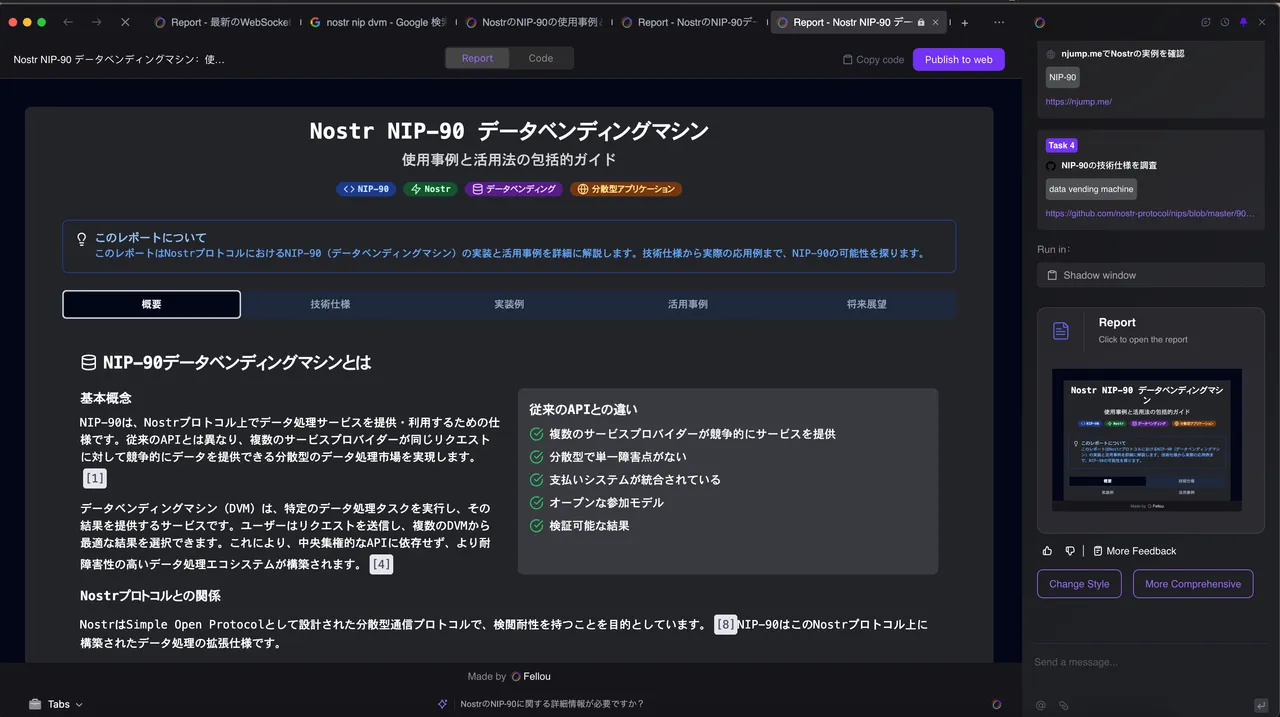Screen dimensions: 1280x717
Task: Open the Tabs dropdown at bottom left
Action: click(56, 704)
